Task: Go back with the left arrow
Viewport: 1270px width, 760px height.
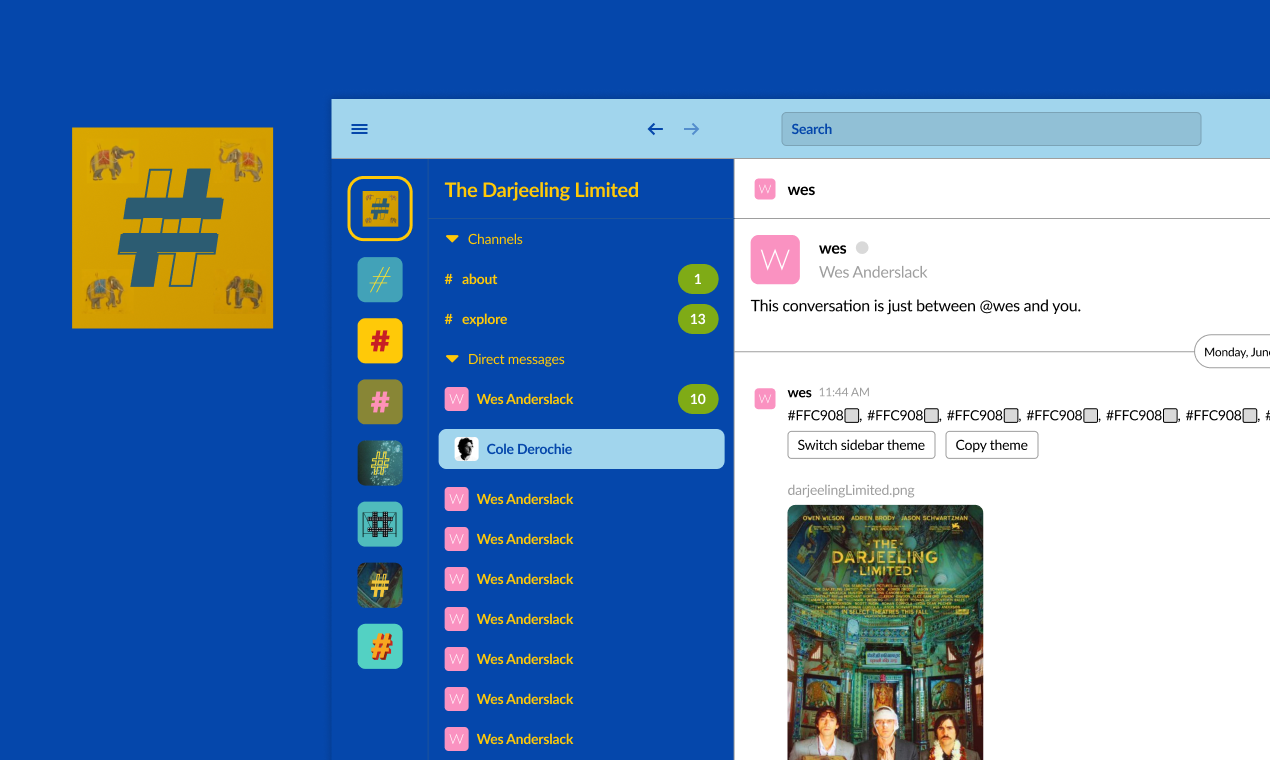Action: (655, 129)
